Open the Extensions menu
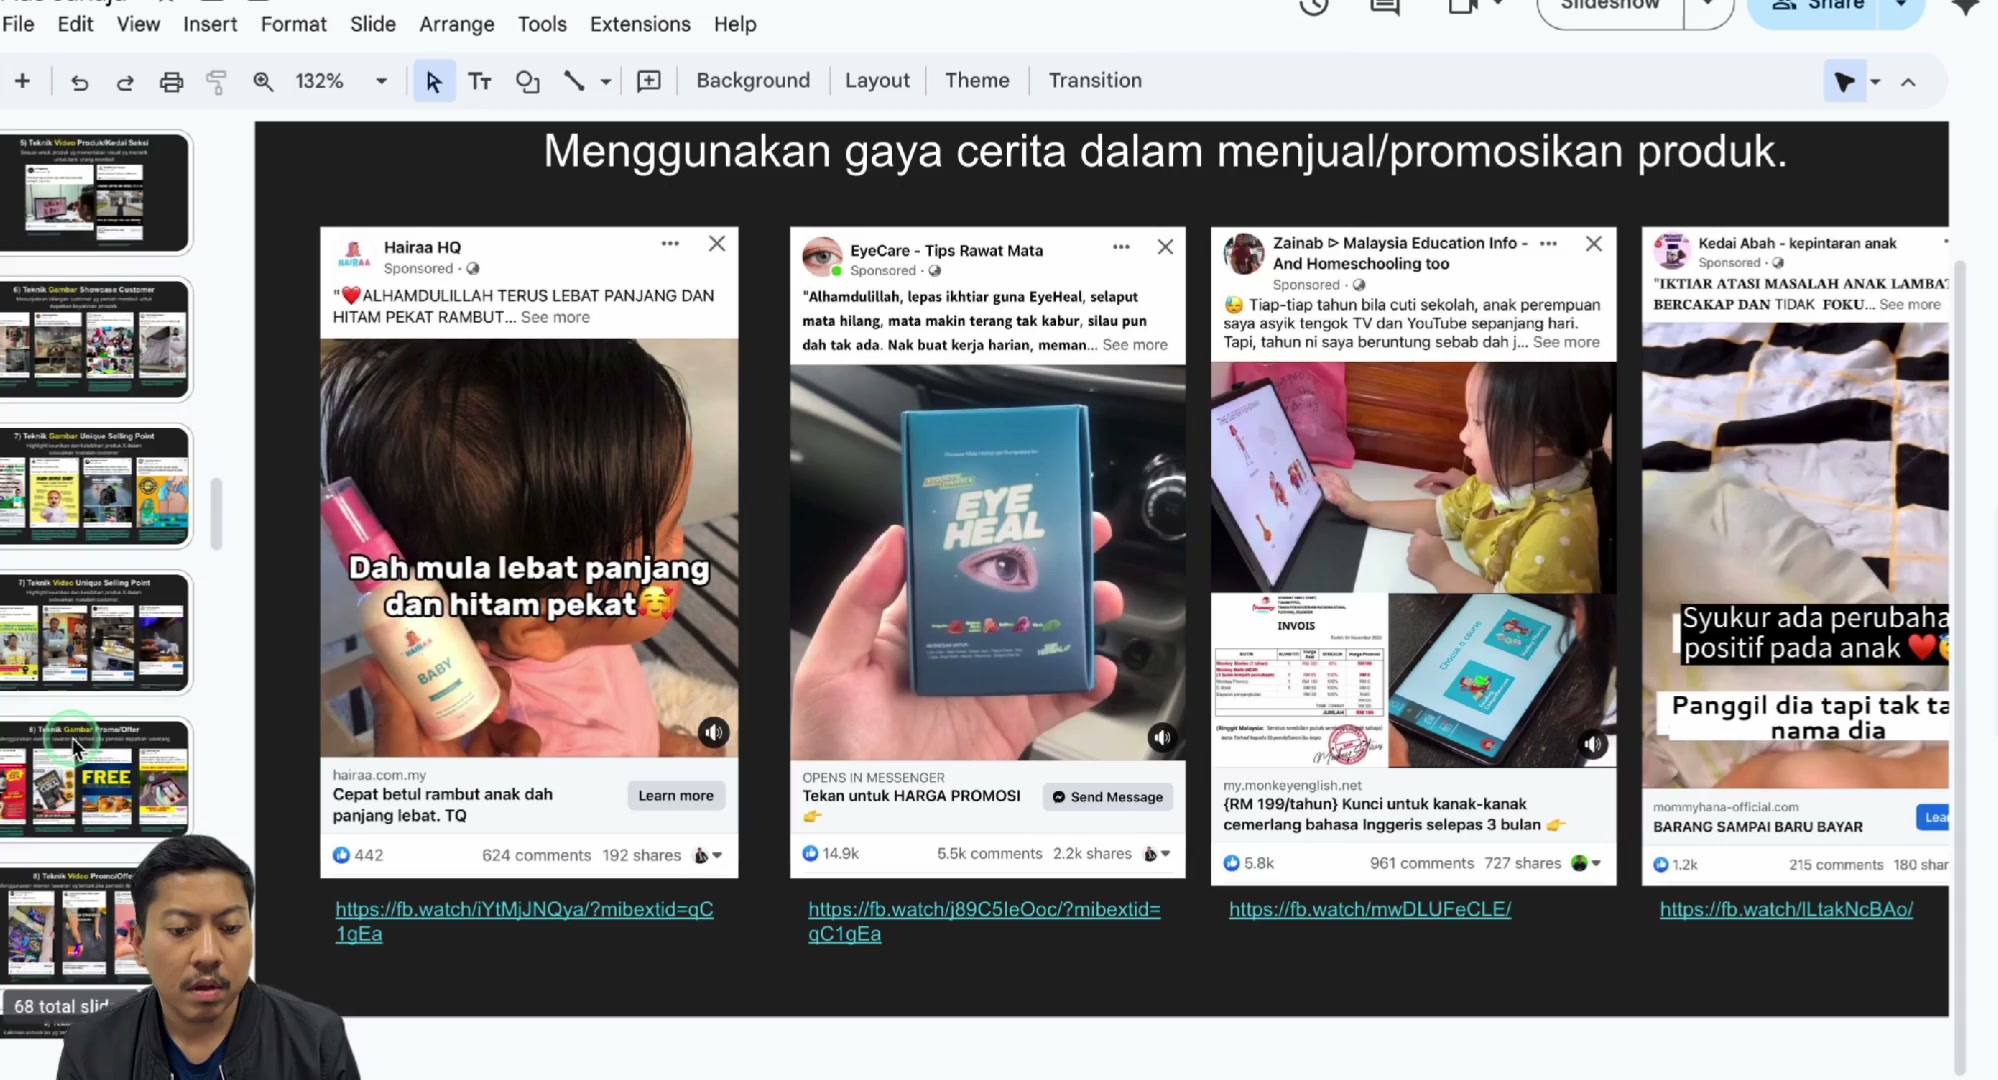Image resolution: width=1998 pixels, height=1080 pixels. [x=640, y=24]
